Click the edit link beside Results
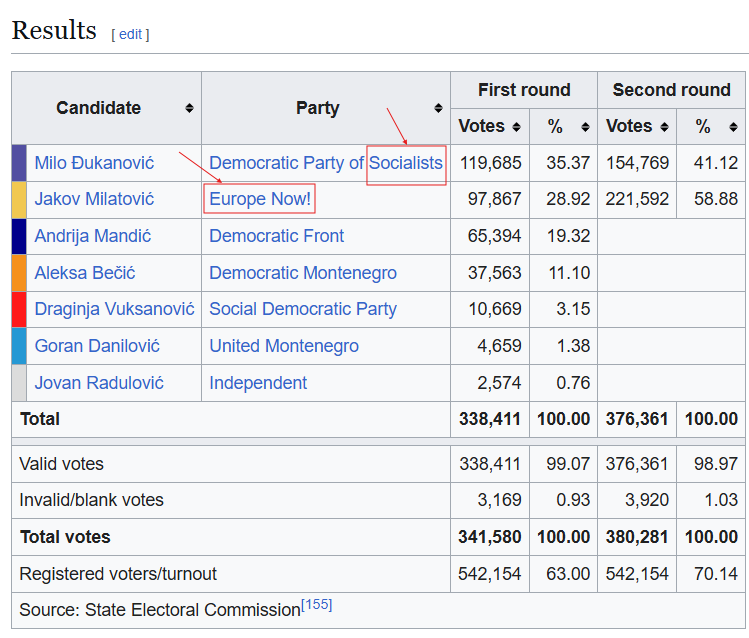This screenshot has width=749, height=638. coord(130,34)
